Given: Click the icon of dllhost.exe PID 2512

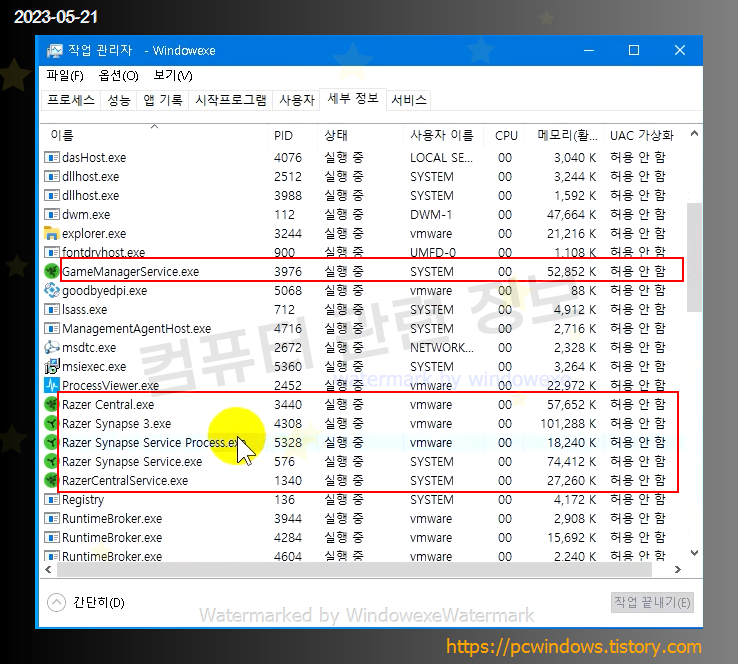Looking at the screenshot, I should point(51,176).
